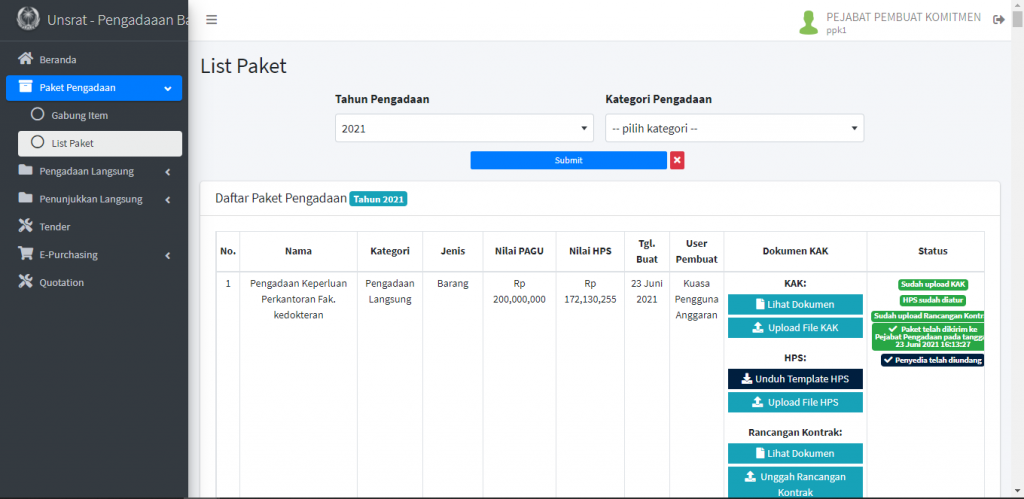Click the red X reset filter button
Image resolution: width=1024 pixels, height=499 pixels.
pyautogui.click(x=677, y=160)
